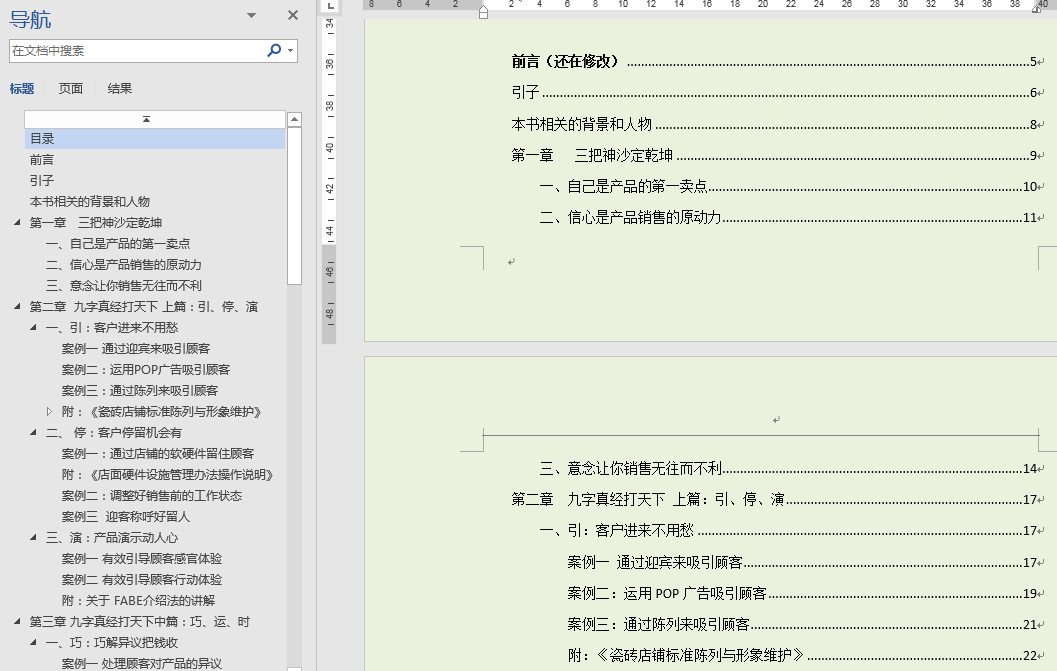
Task: Click the first-line indent marker on ruler
Action: click(484, 5)
